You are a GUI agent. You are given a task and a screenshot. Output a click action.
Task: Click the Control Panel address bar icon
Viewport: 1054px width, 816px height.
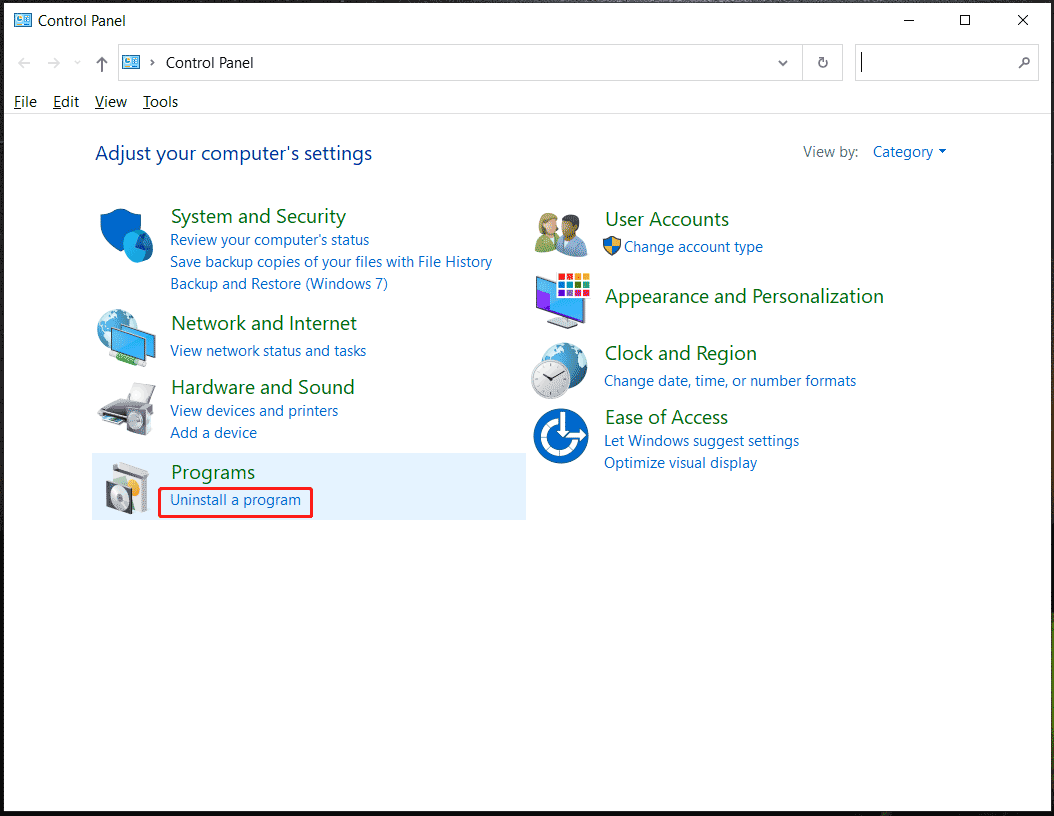[x=131, y=63]
